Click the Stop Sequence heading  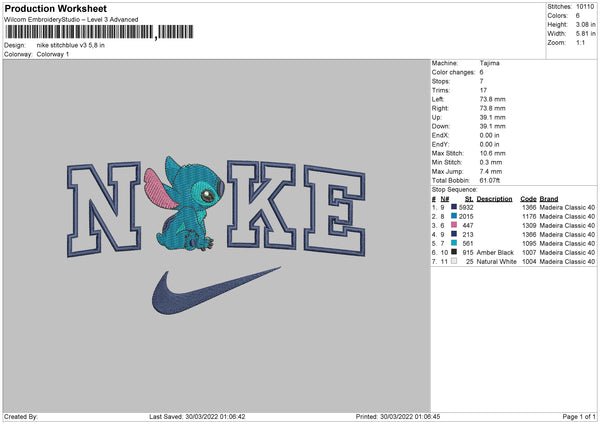click(x=455, y=189)
